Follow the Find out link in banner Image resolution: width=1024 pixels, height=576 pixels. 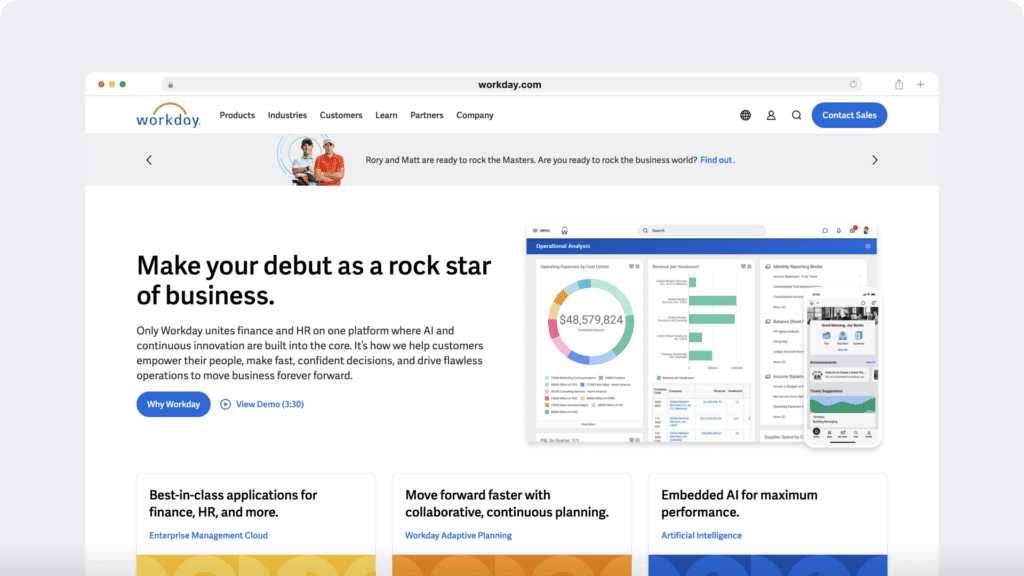click(716, 160)
